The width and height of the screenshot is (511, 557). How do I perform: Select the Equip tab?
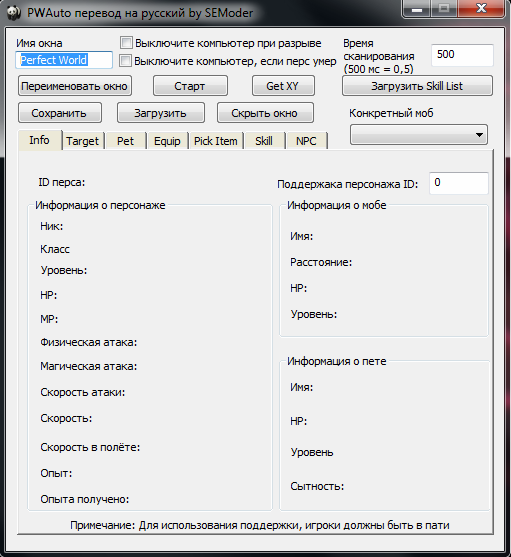(x=167, y=141)
